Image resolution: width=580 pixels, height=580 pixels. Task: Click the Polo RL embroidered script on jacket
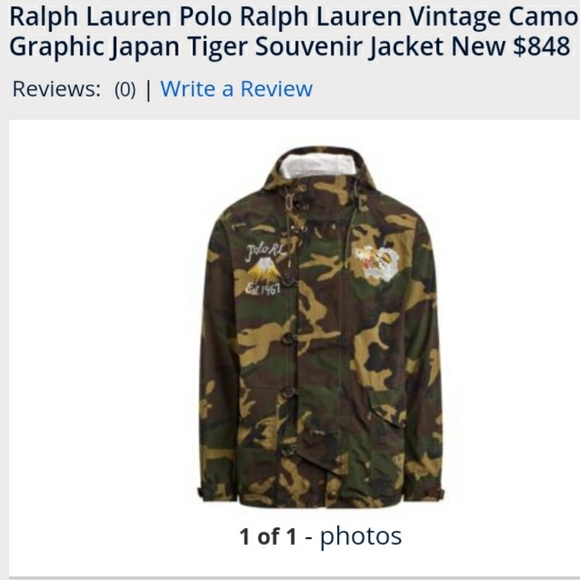(265, 252)
